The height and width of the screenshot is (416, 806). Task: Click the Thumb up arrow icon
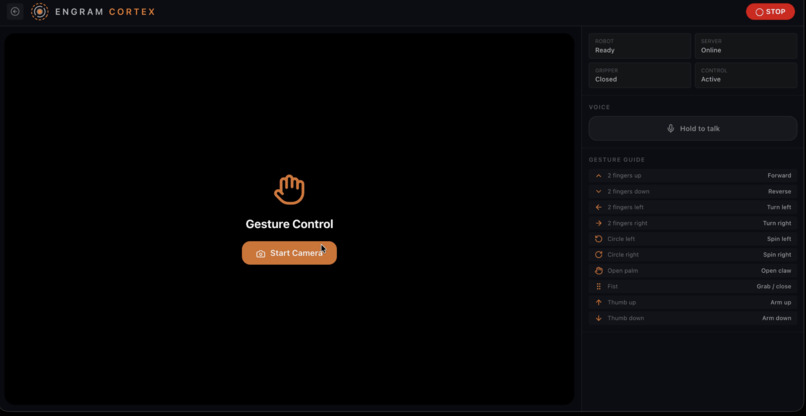[x=598, y=302]
